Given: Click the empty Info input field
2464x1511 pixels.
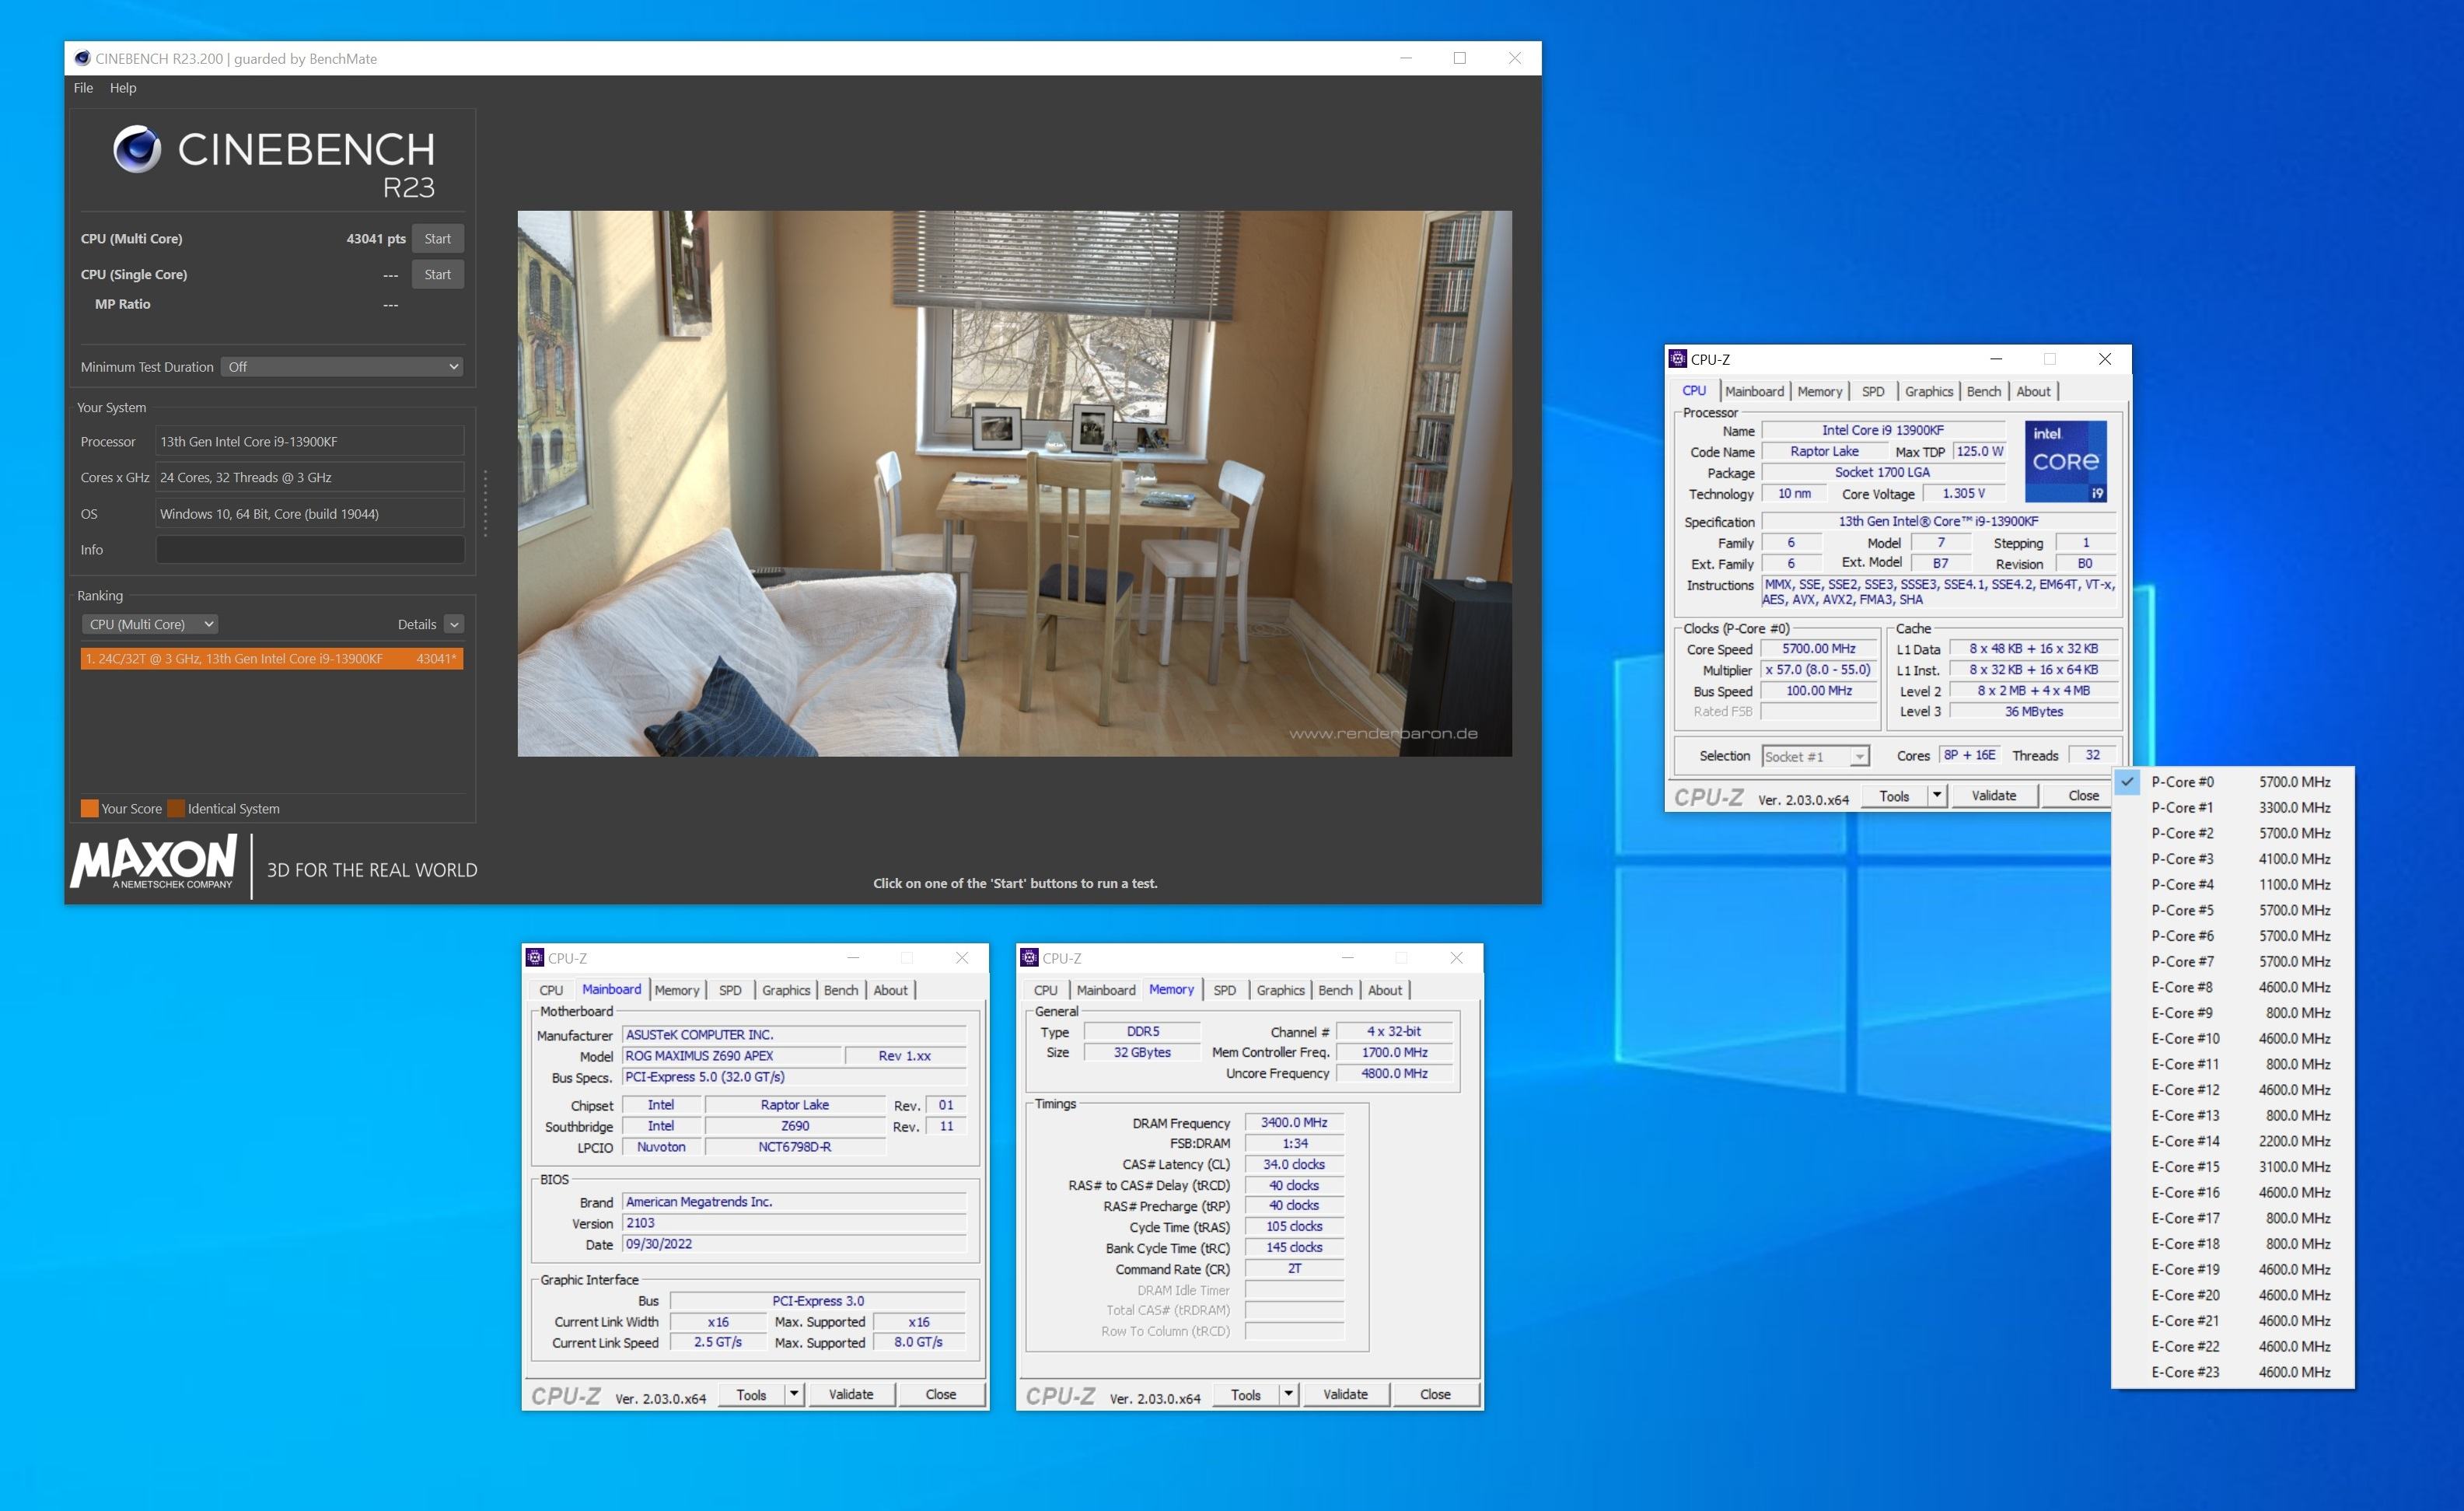Looking at the screenshot, I should pyautogui.click(x=309, y=550).
